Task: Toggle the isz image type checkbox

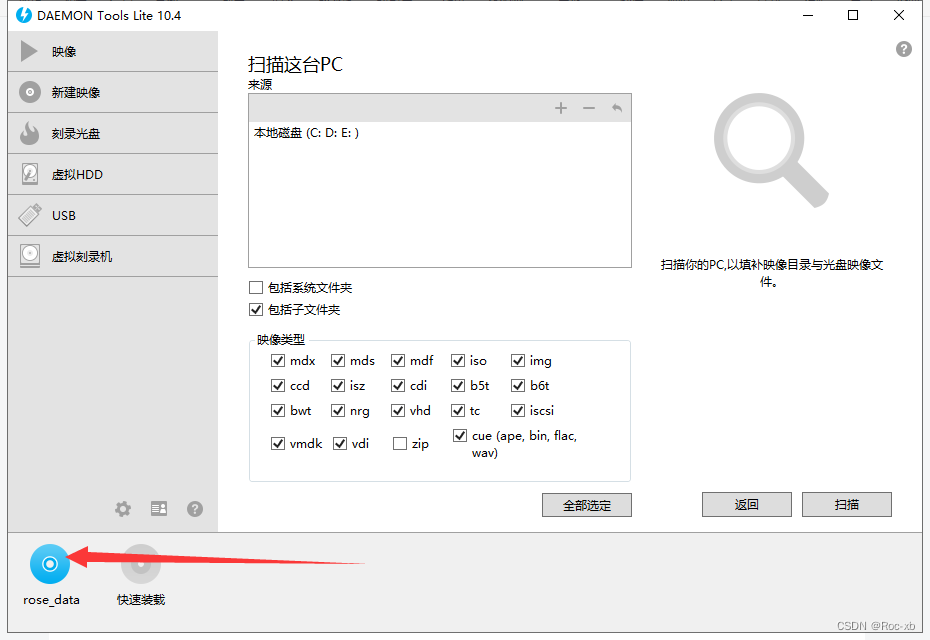Action: (x=338, y=386)
